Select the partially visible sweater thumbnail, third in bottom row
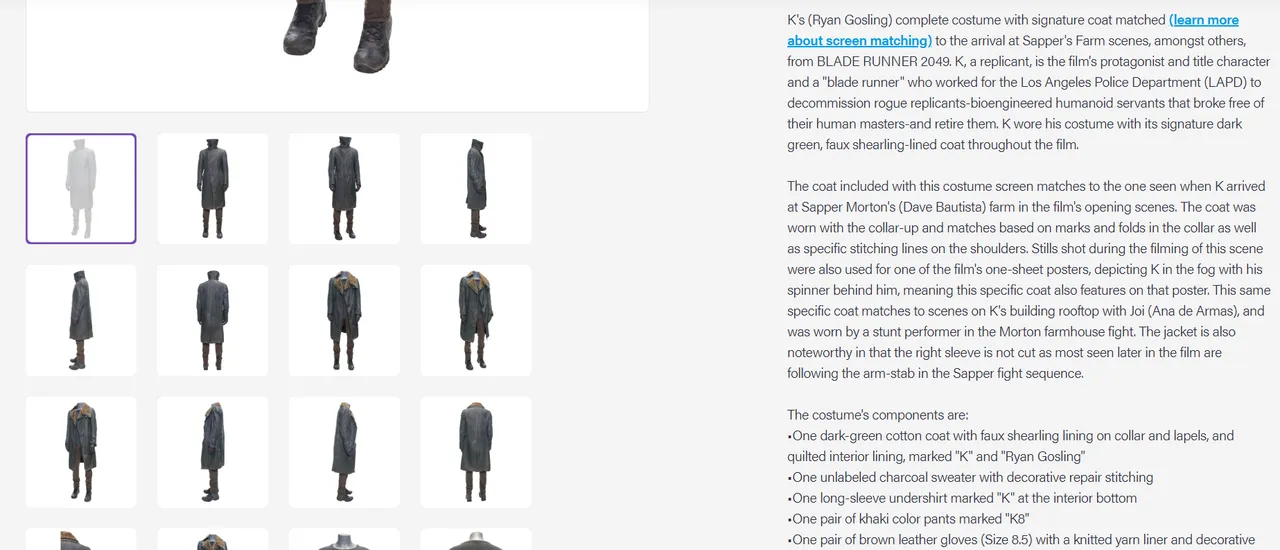The height and width of the screenshot is (550, 1280). point(344,539)
